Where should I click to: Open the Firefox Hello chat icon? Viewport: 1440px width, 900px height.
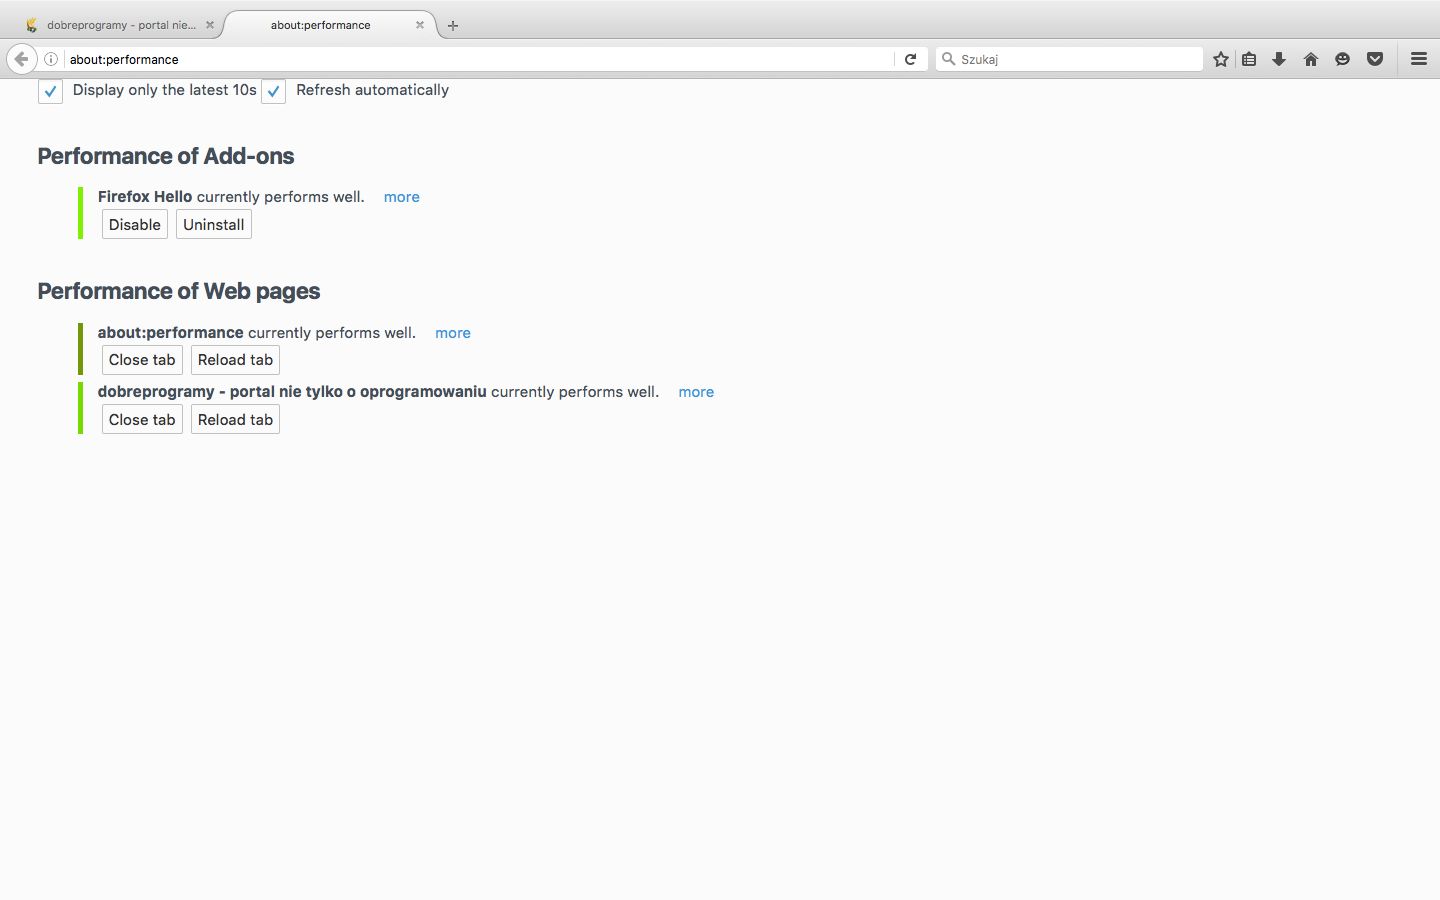[1342, 59]
